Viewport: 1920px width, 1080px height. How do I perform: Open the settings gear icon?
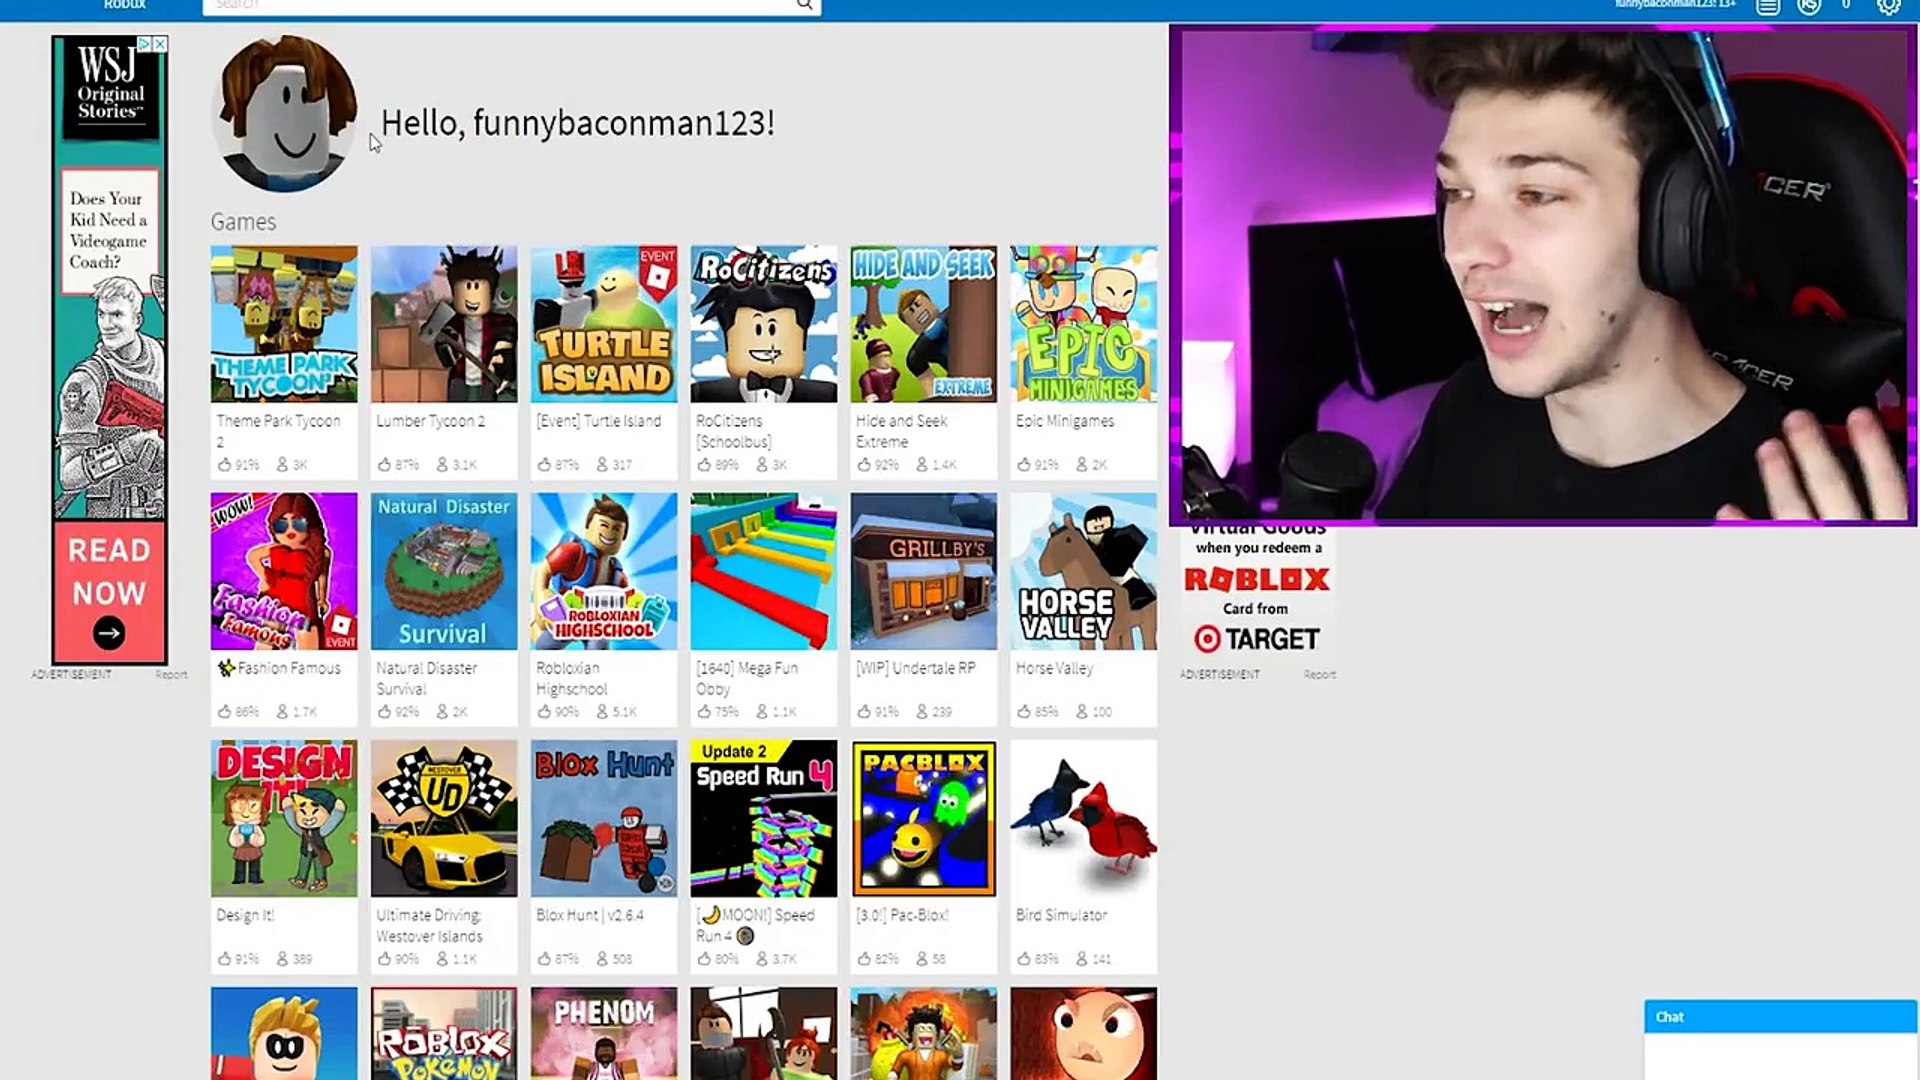tap(1888, 6)
